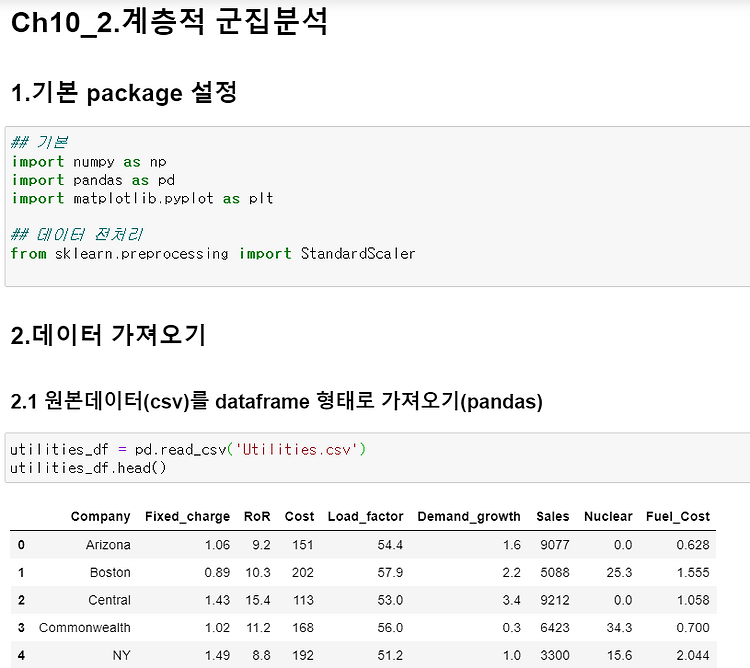Click the Load_factor value 57.9
The height and width of the screenshot is (668, 750).
point(390,572)
